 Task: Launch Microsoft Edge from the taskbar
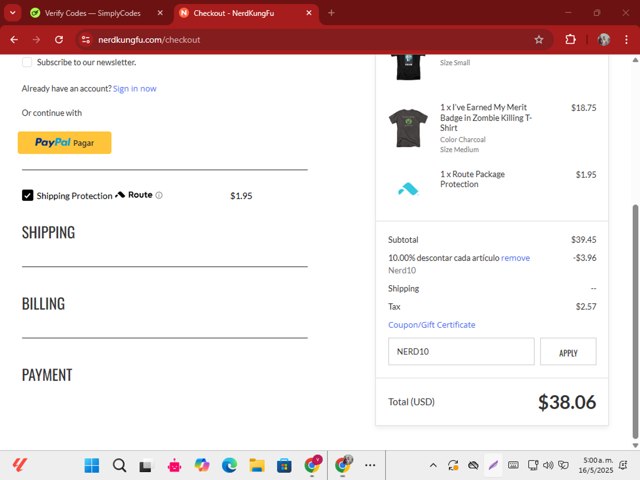(229, 465)
